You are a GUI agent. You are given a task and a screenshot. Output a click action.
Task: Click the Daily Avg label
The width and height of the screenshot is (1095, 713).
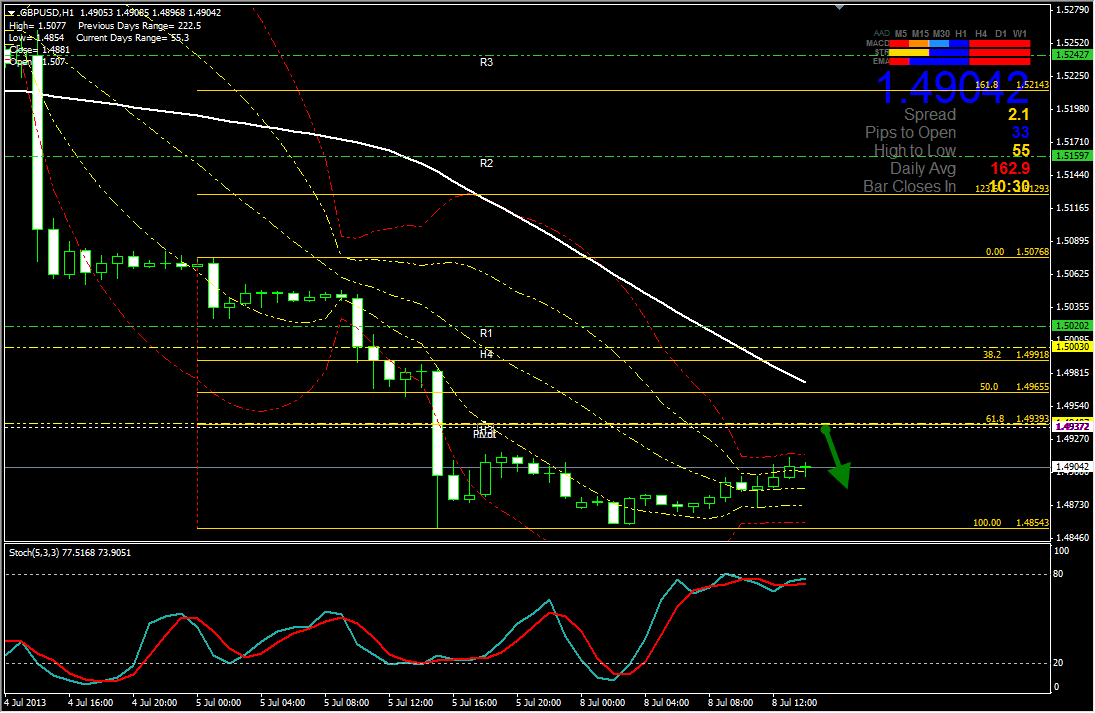(923, 168)
